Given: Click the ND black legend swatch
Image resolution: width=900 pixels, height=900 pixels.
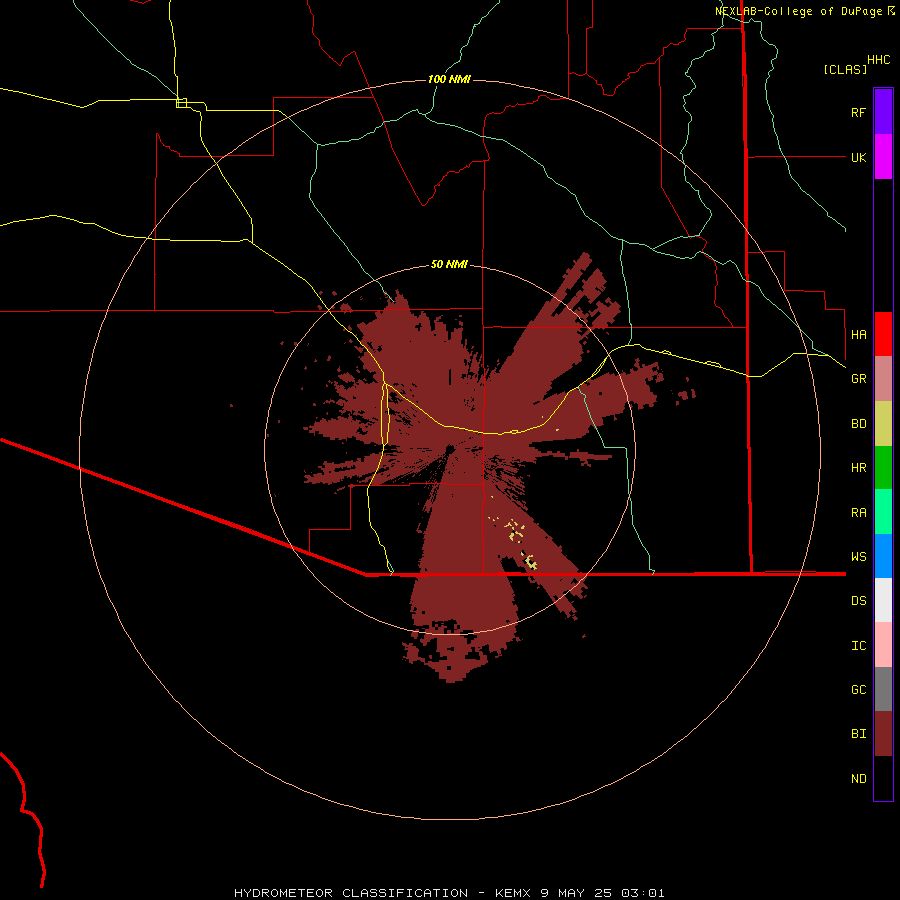Looking at the screenshot, I should (883, 778).
